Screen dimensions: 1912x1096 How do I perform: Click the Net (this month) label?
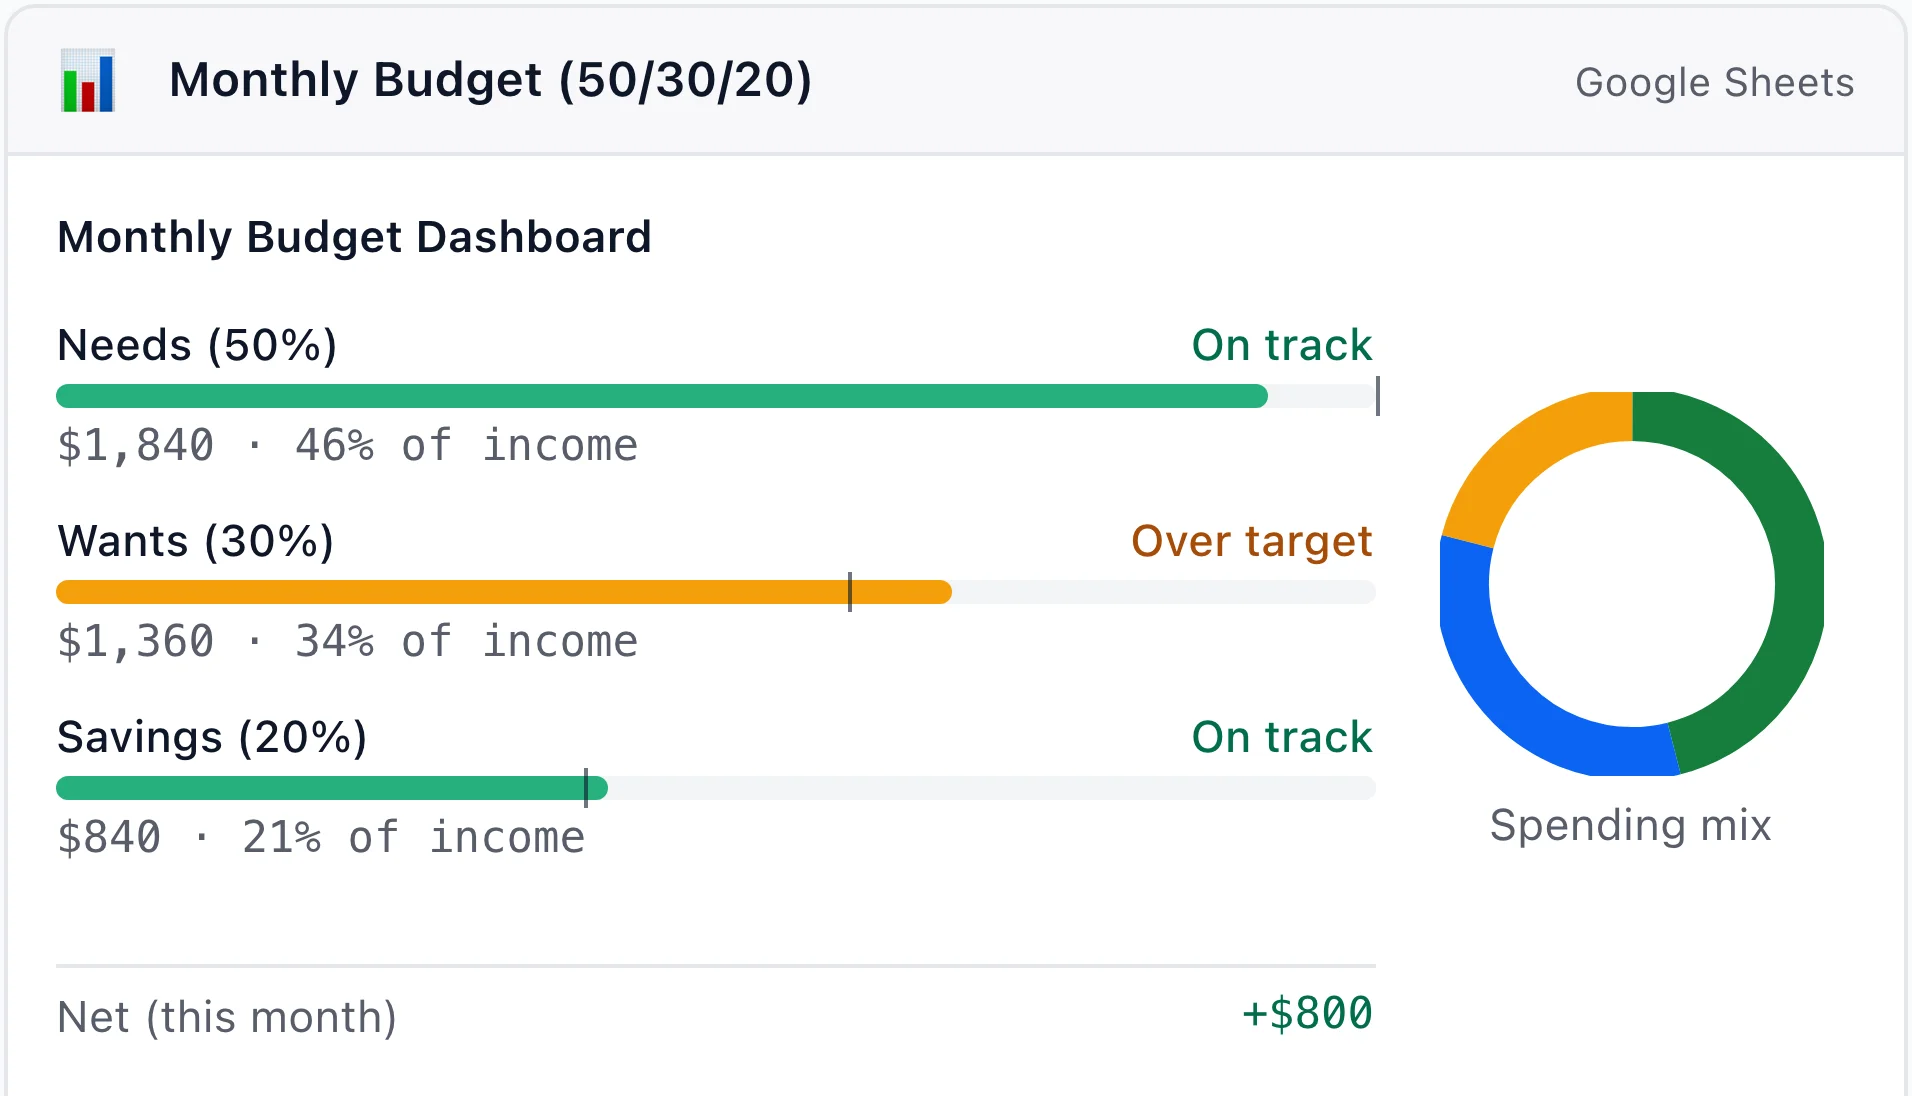pyautogui.click(x=227, y=1017)
